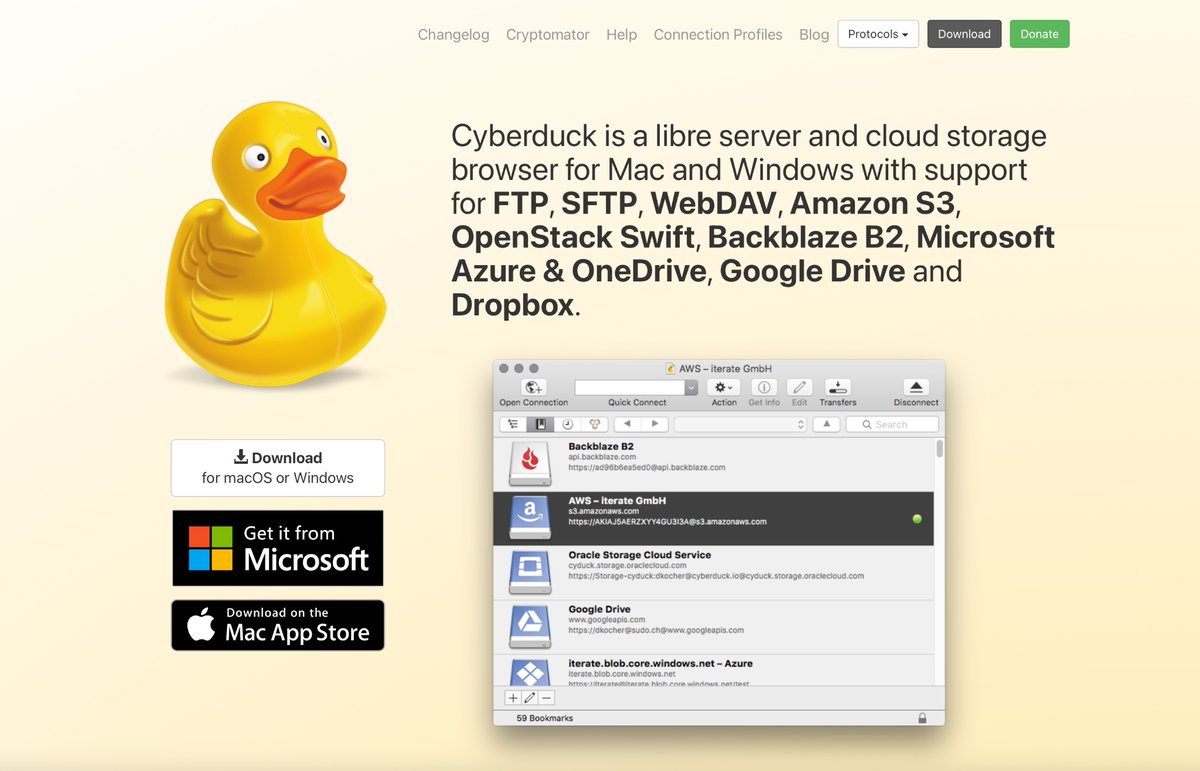
Task: Open the Protocols dropdown
Action: [877, 33]
